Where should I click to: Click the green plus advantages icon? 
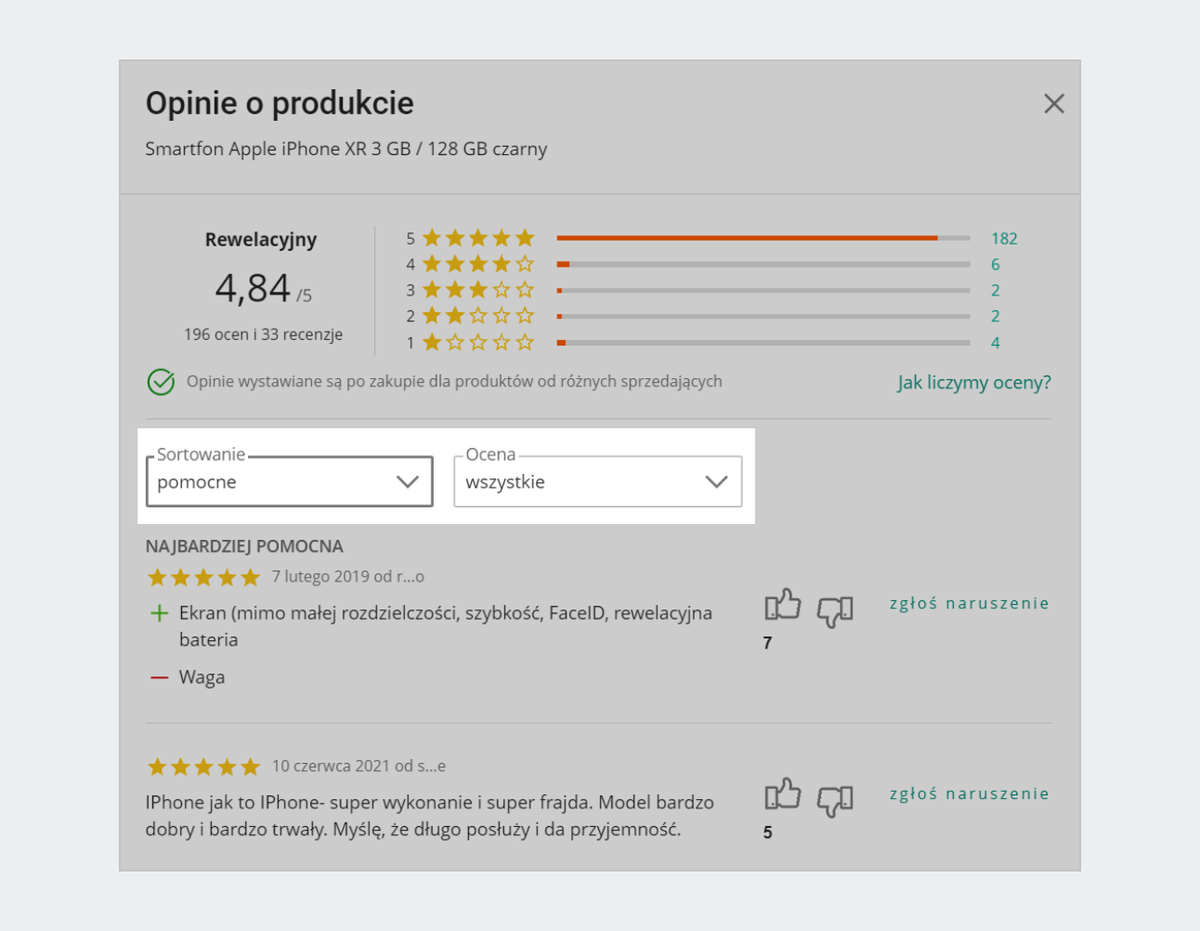click(159, 613)
